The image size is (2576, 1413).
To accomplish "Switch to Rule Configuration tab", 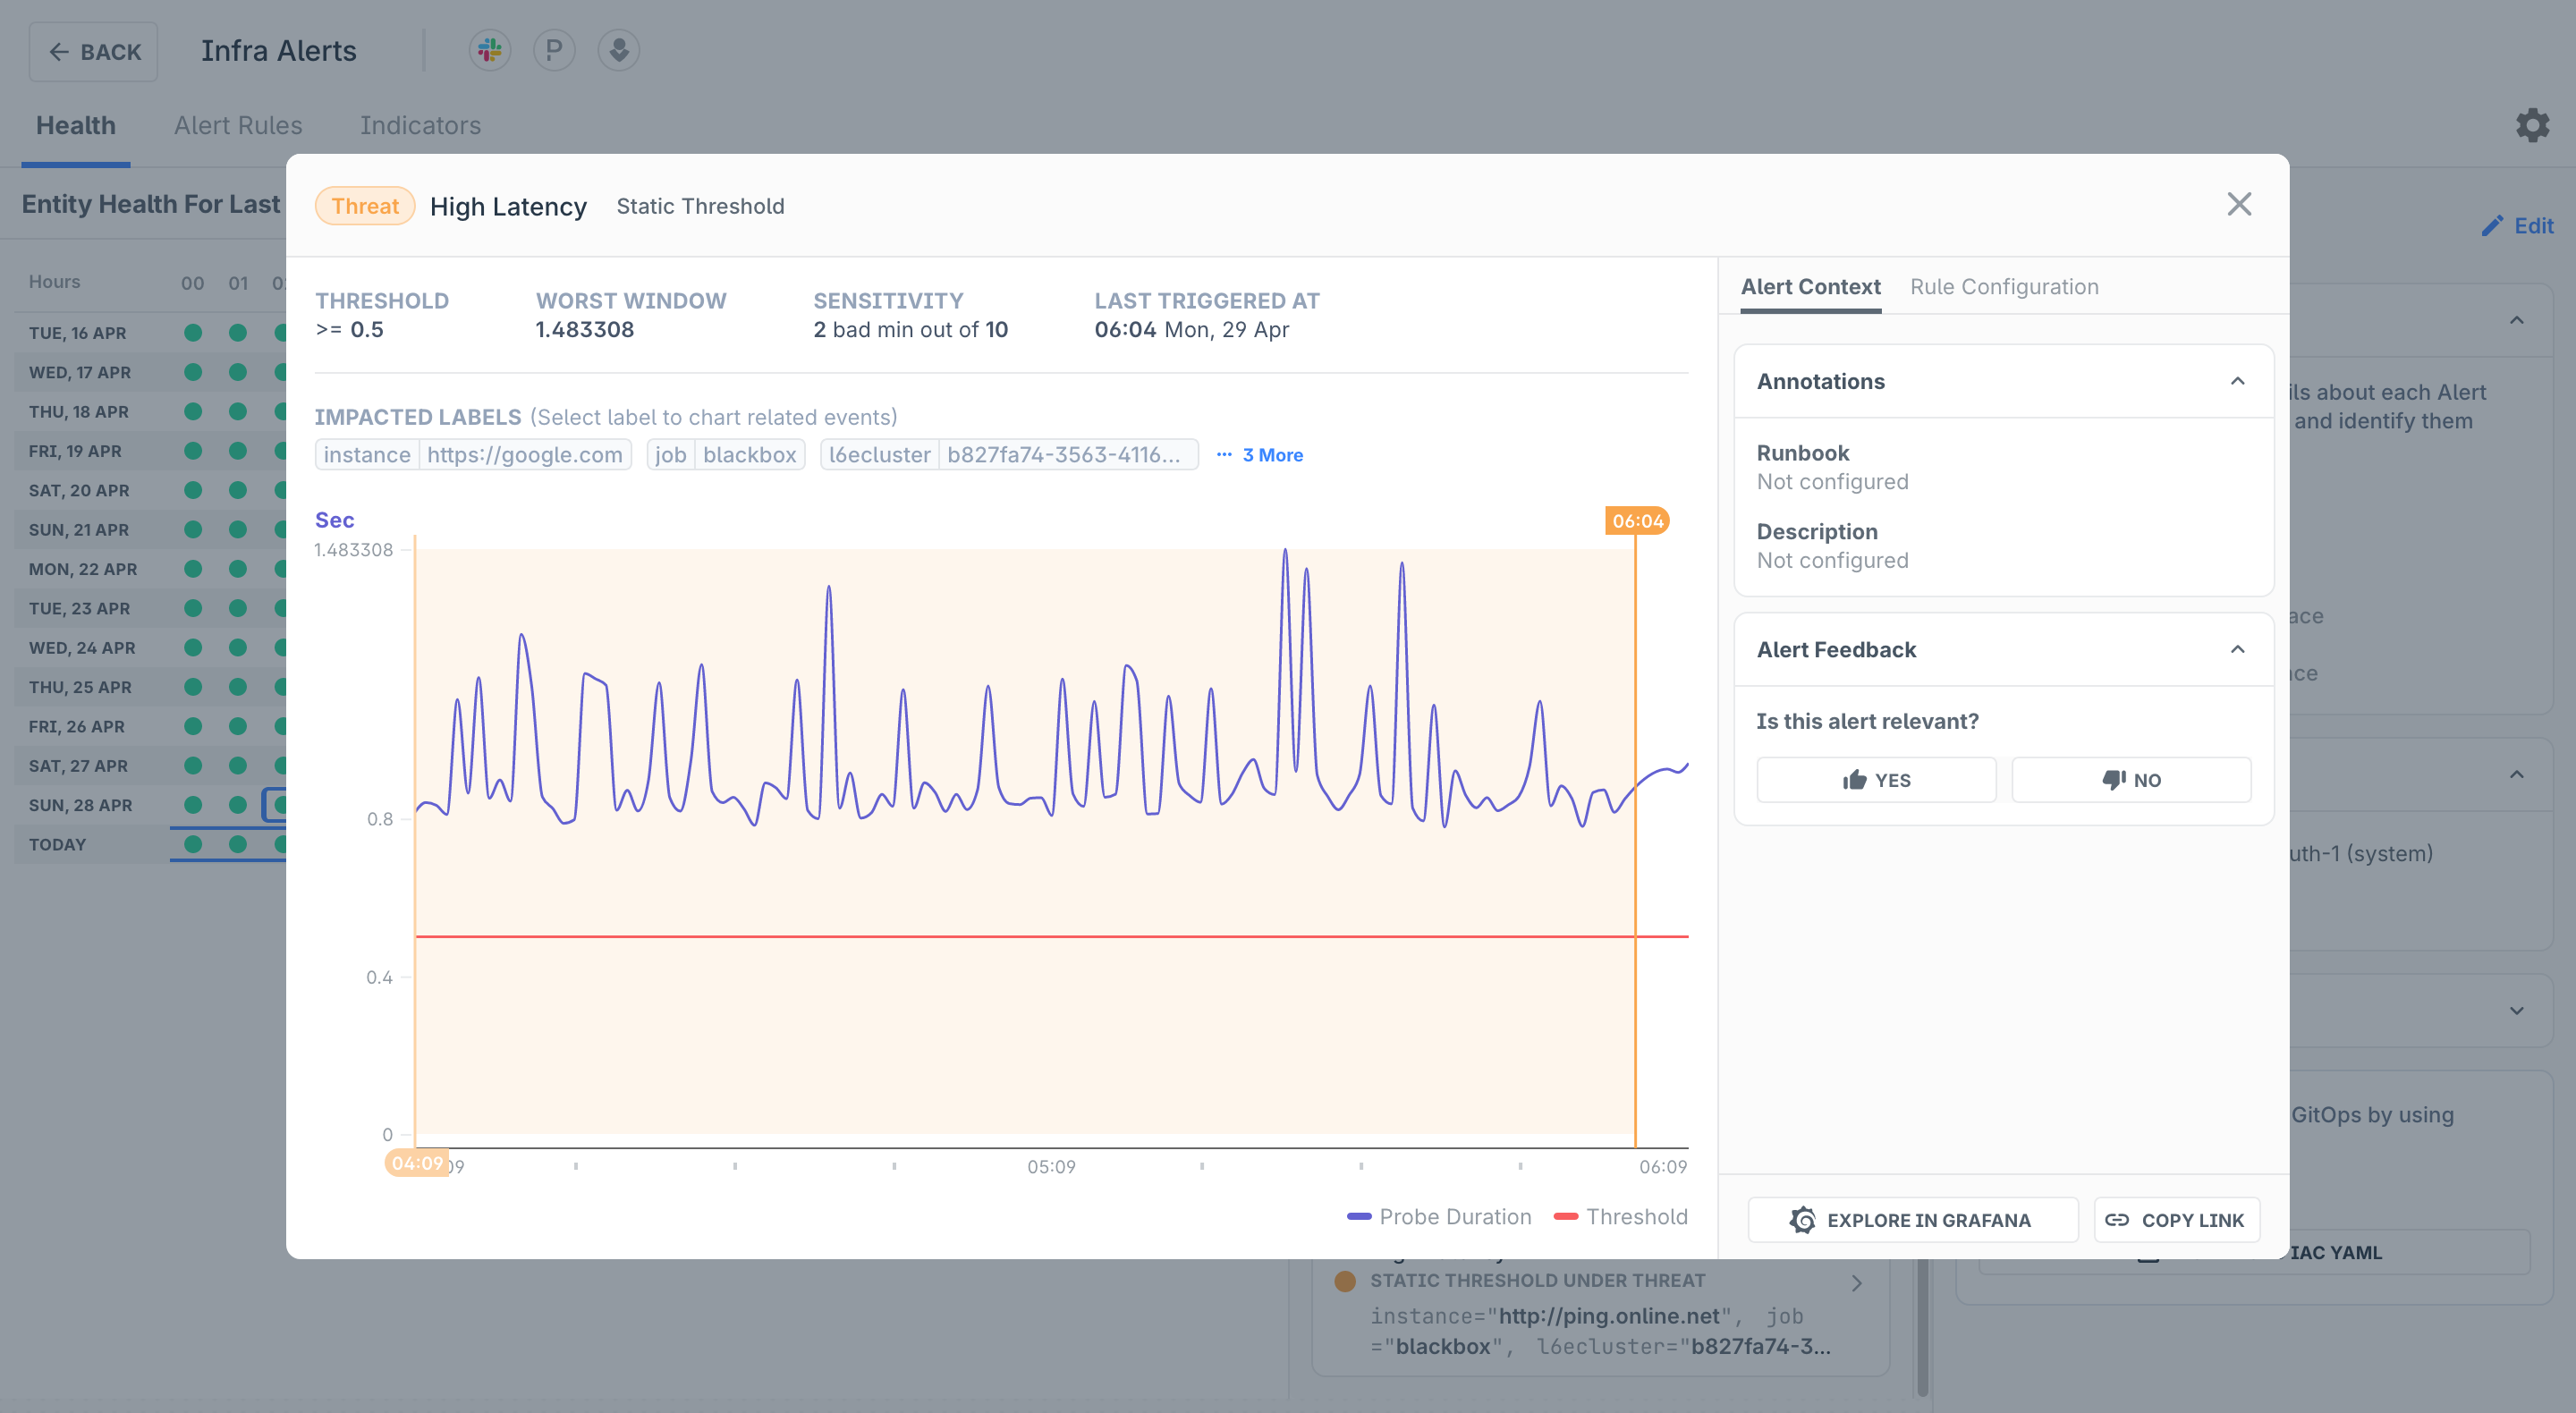I will pos(2004,286).
